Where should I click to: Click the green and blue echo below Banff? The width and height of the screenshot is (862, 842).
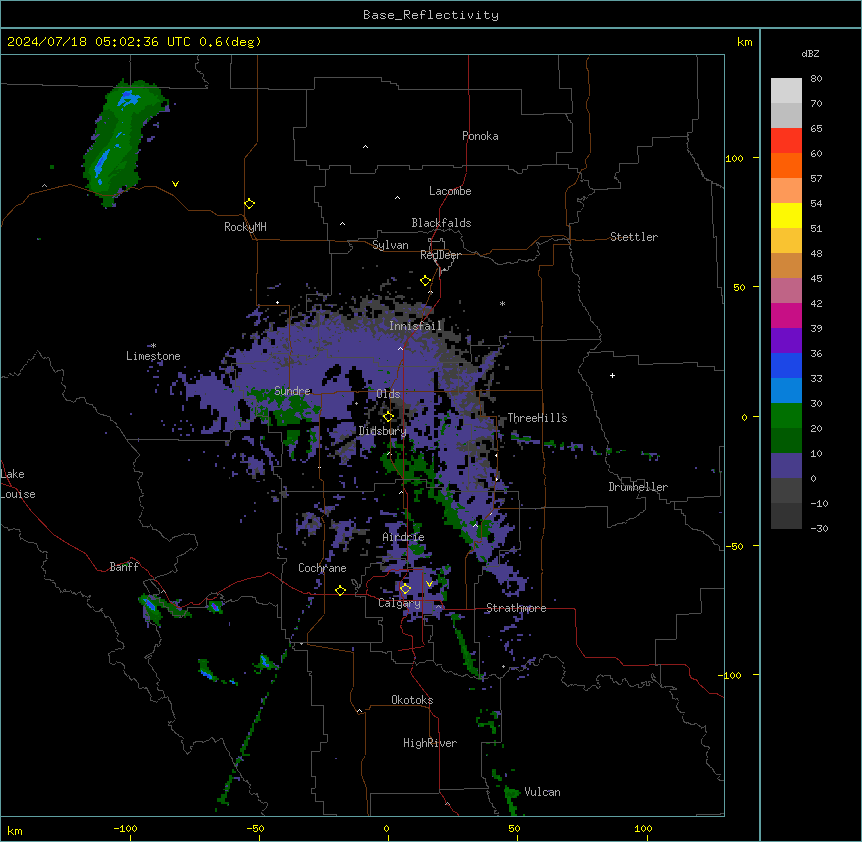click(x=151, y=607)
